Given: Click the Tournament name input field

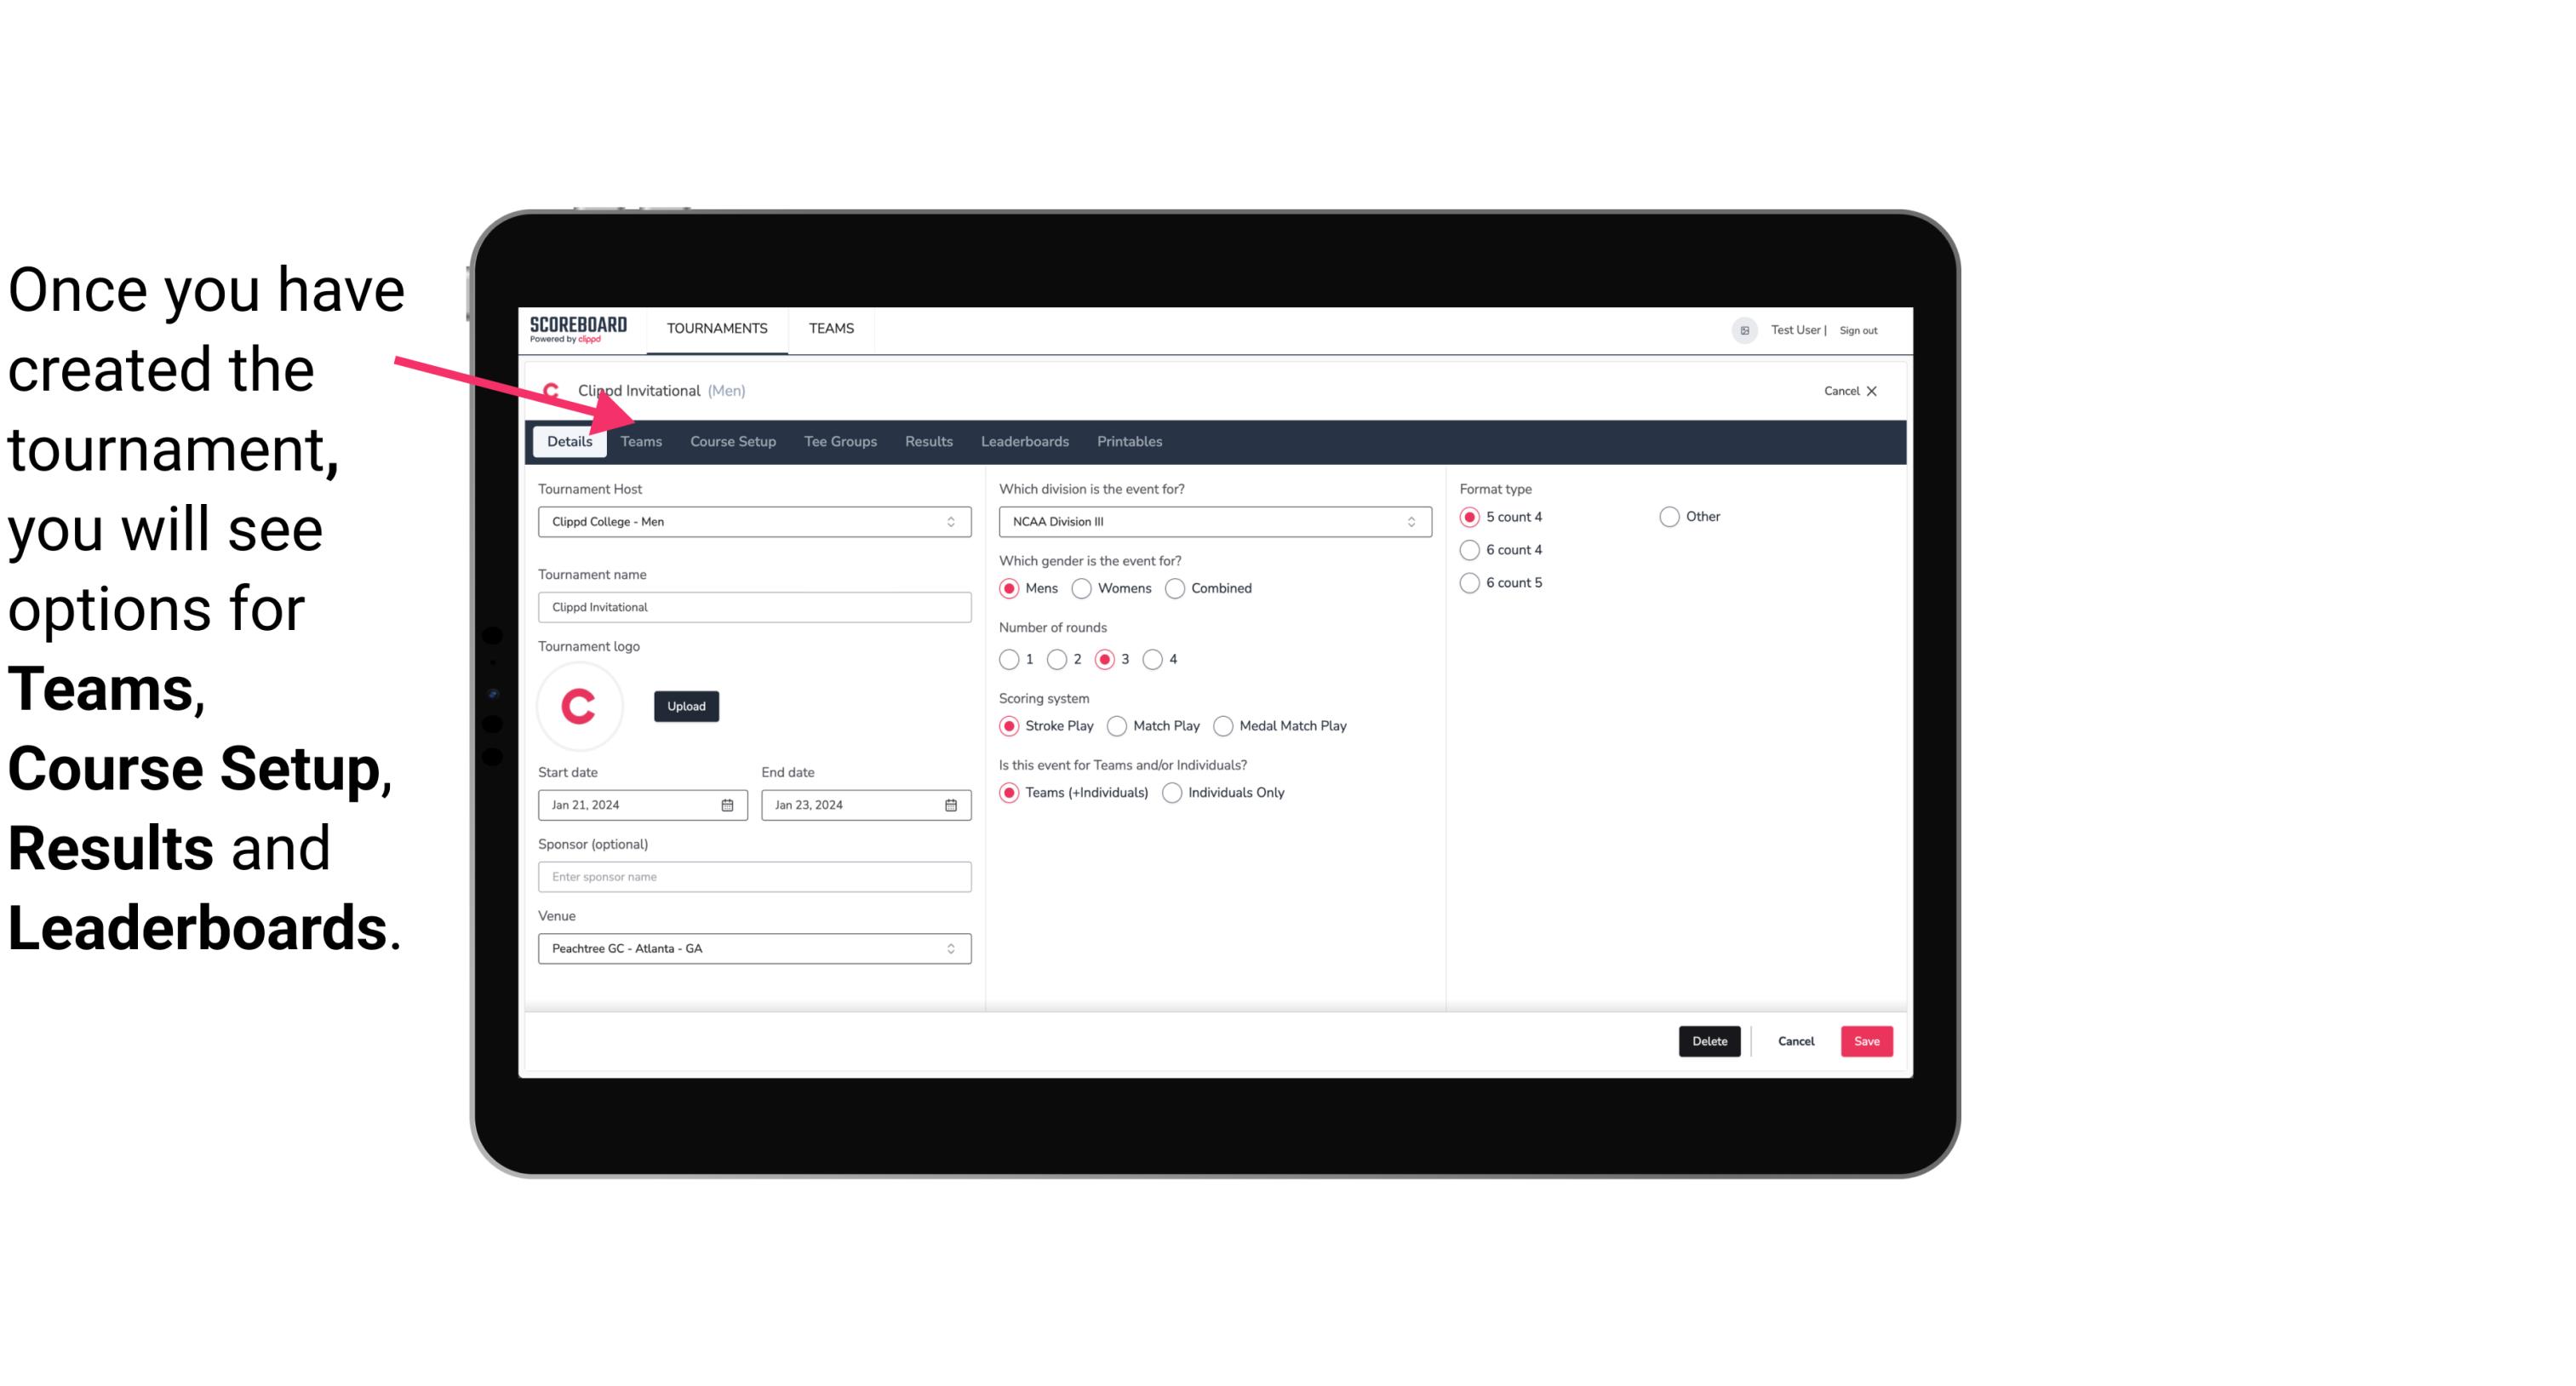Looking at the screenshot, I should [x=753, y=606].
